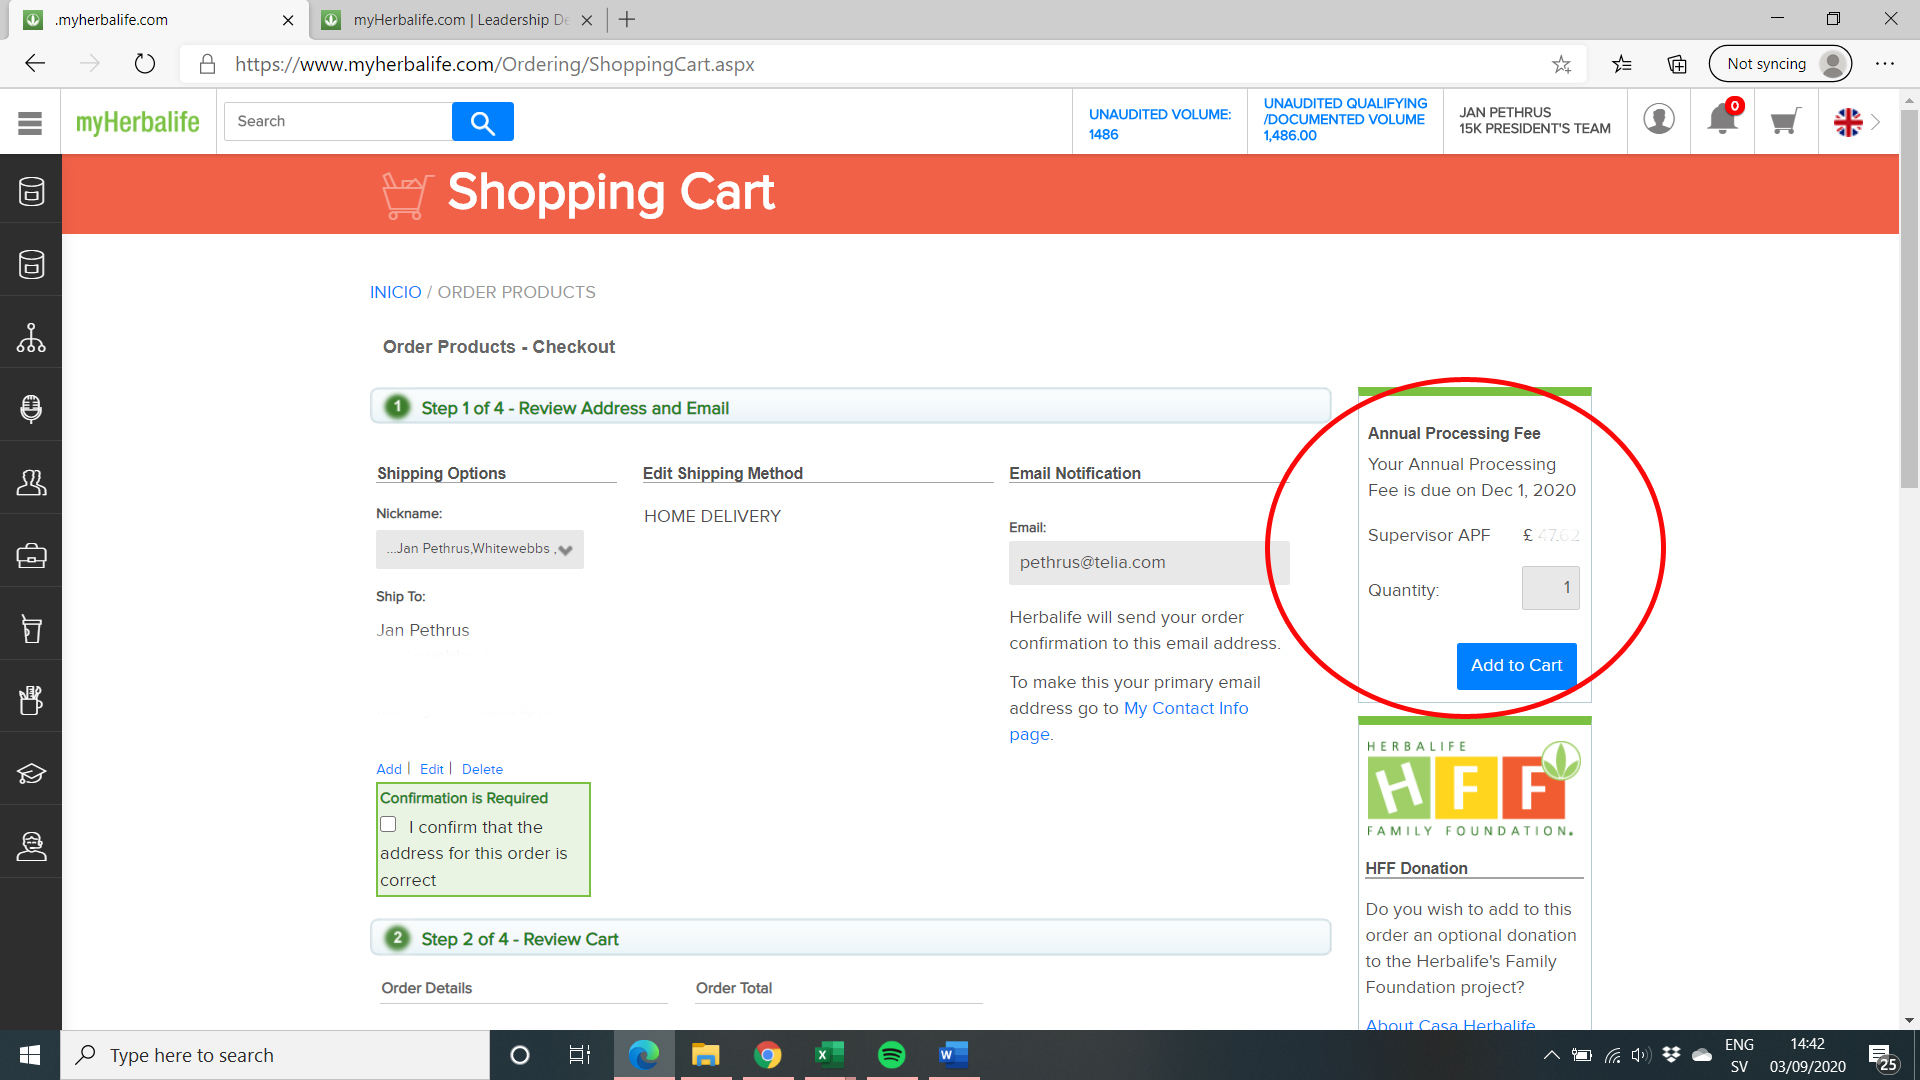Click the Step 2 Review Cart header
Image resolution: width=1920 pixels, height=1080 pixels.
coord(850,938)
